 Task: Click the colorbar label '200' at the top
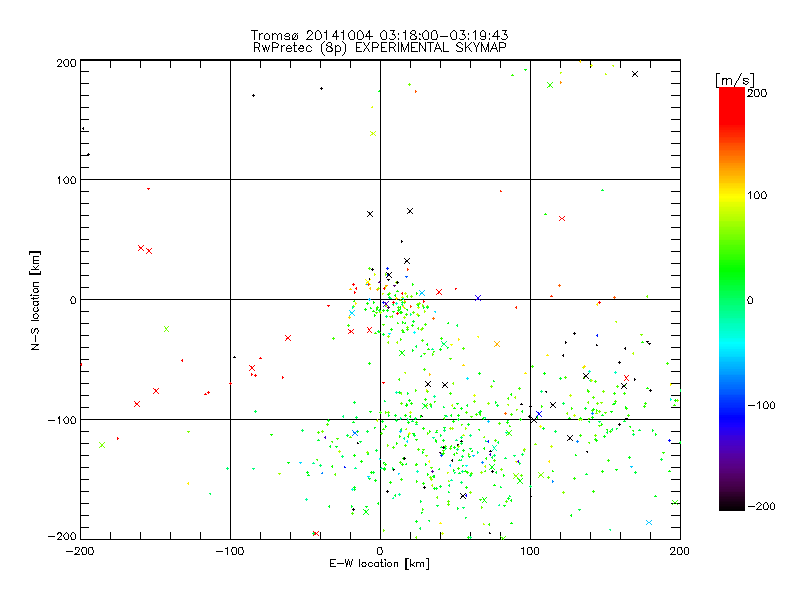pos(757,93)
